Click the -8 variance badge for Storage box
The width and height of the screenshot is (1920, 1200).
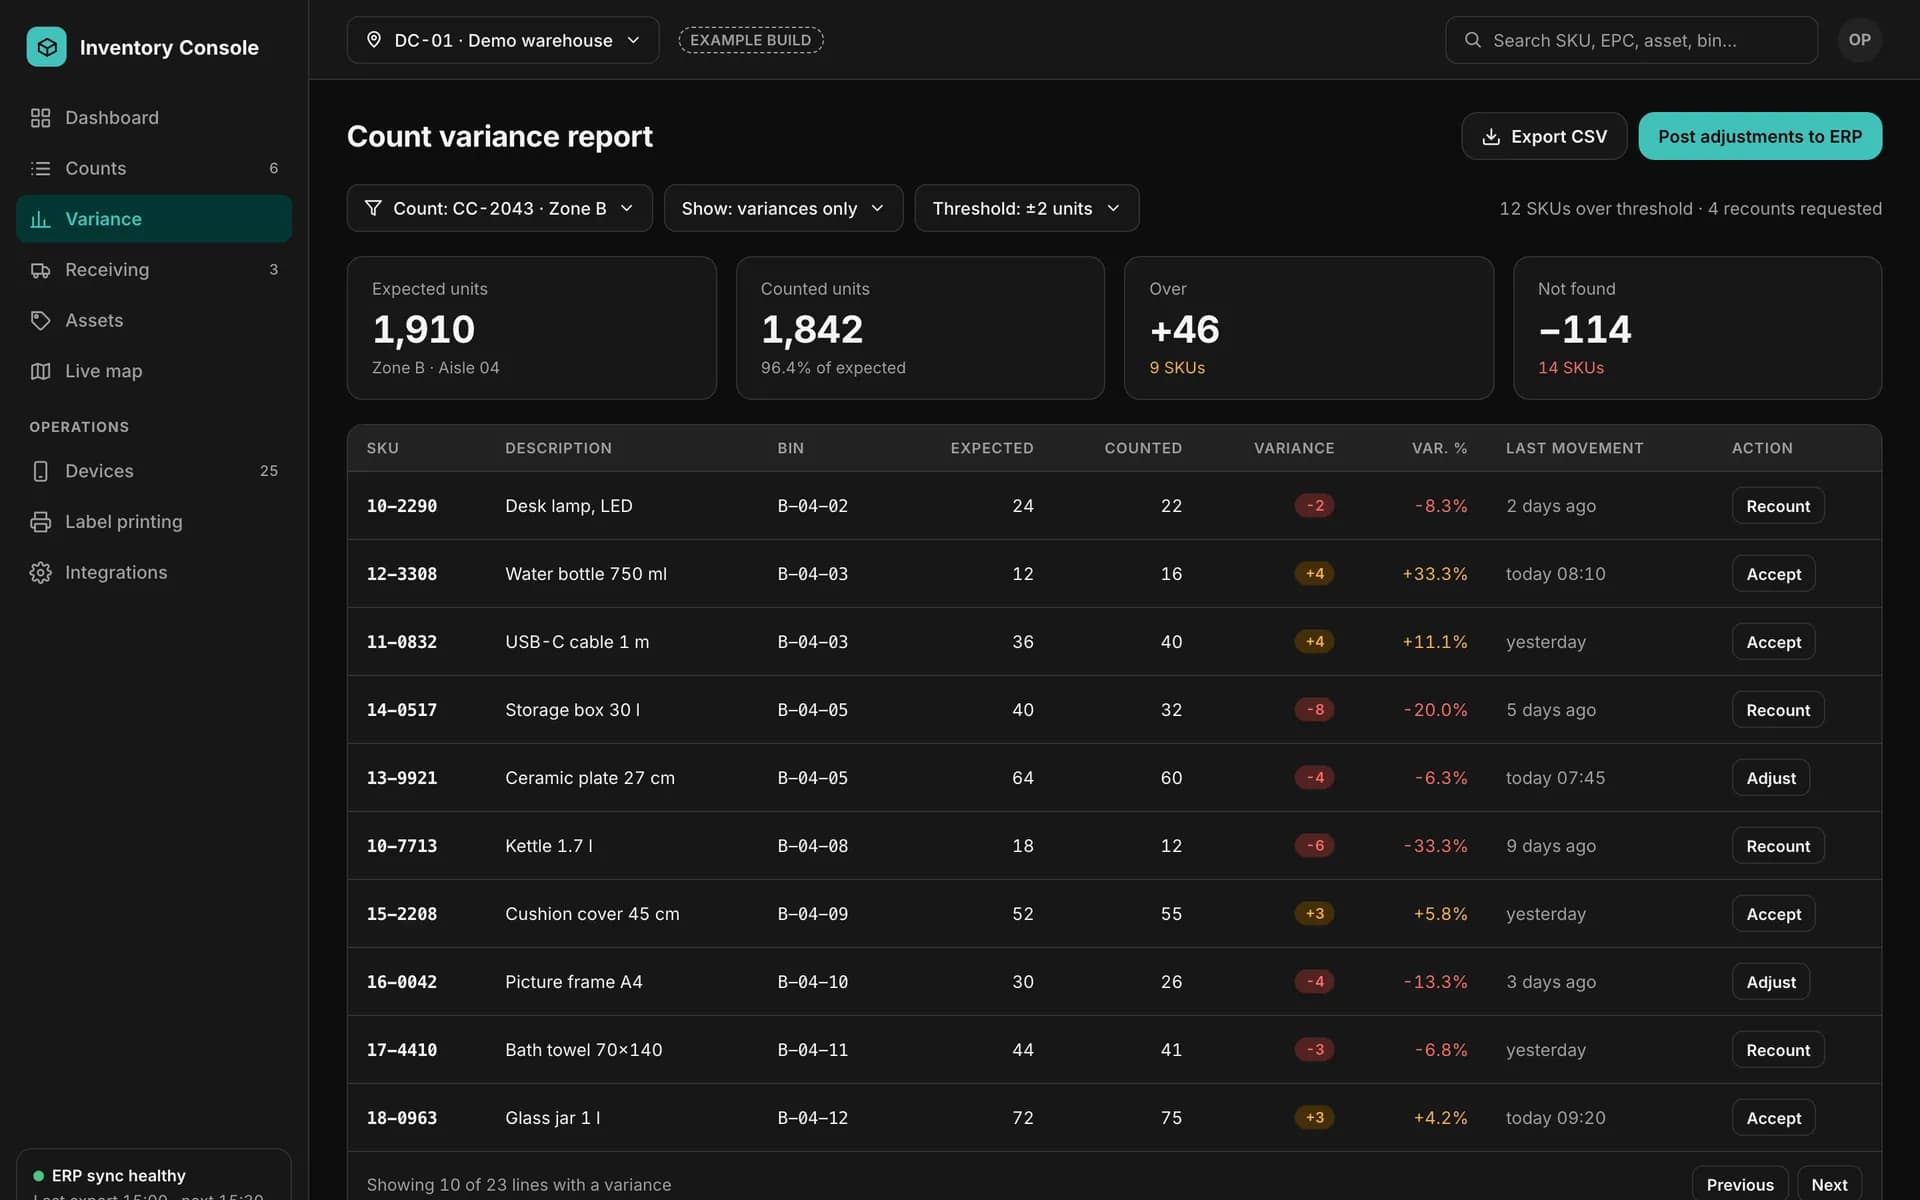(x=1314, y=710)
